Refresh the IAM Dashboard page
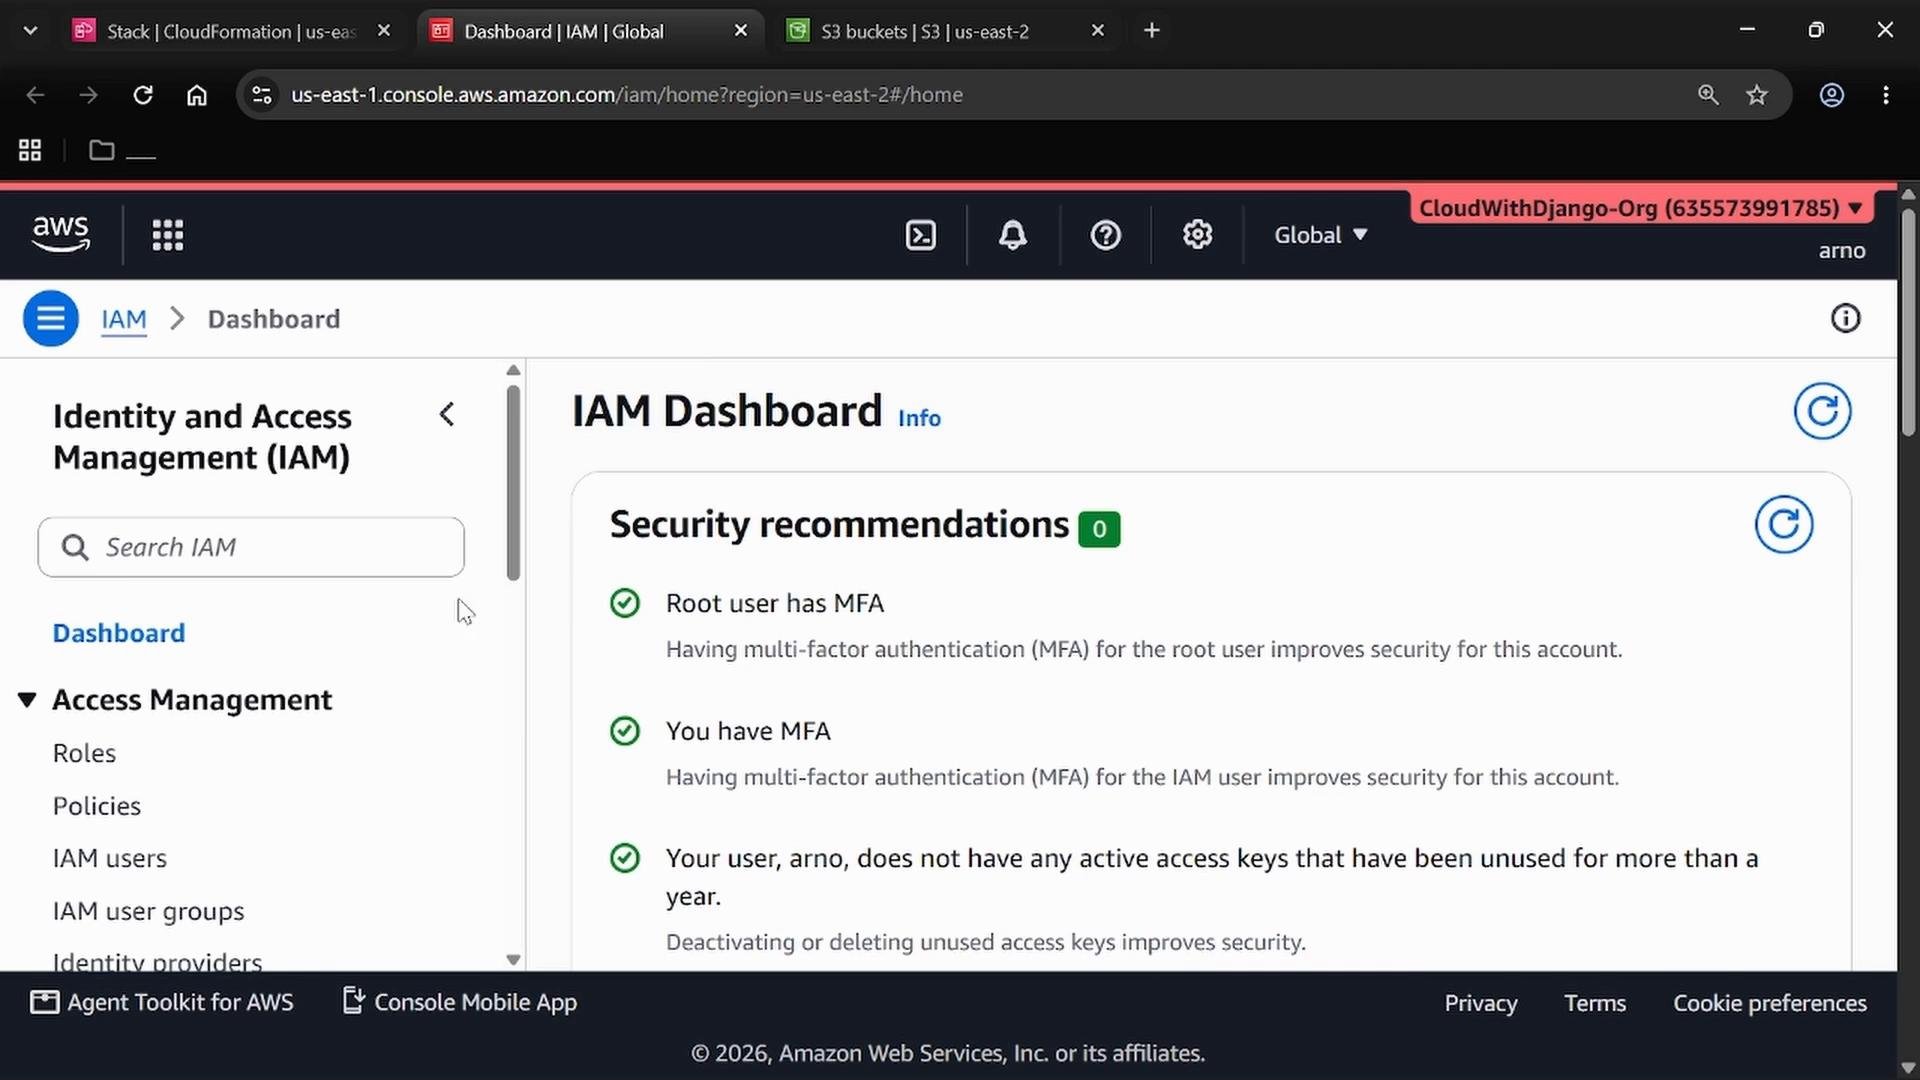This screenshot has width=1920, height=1080. tap(1822, 411)
